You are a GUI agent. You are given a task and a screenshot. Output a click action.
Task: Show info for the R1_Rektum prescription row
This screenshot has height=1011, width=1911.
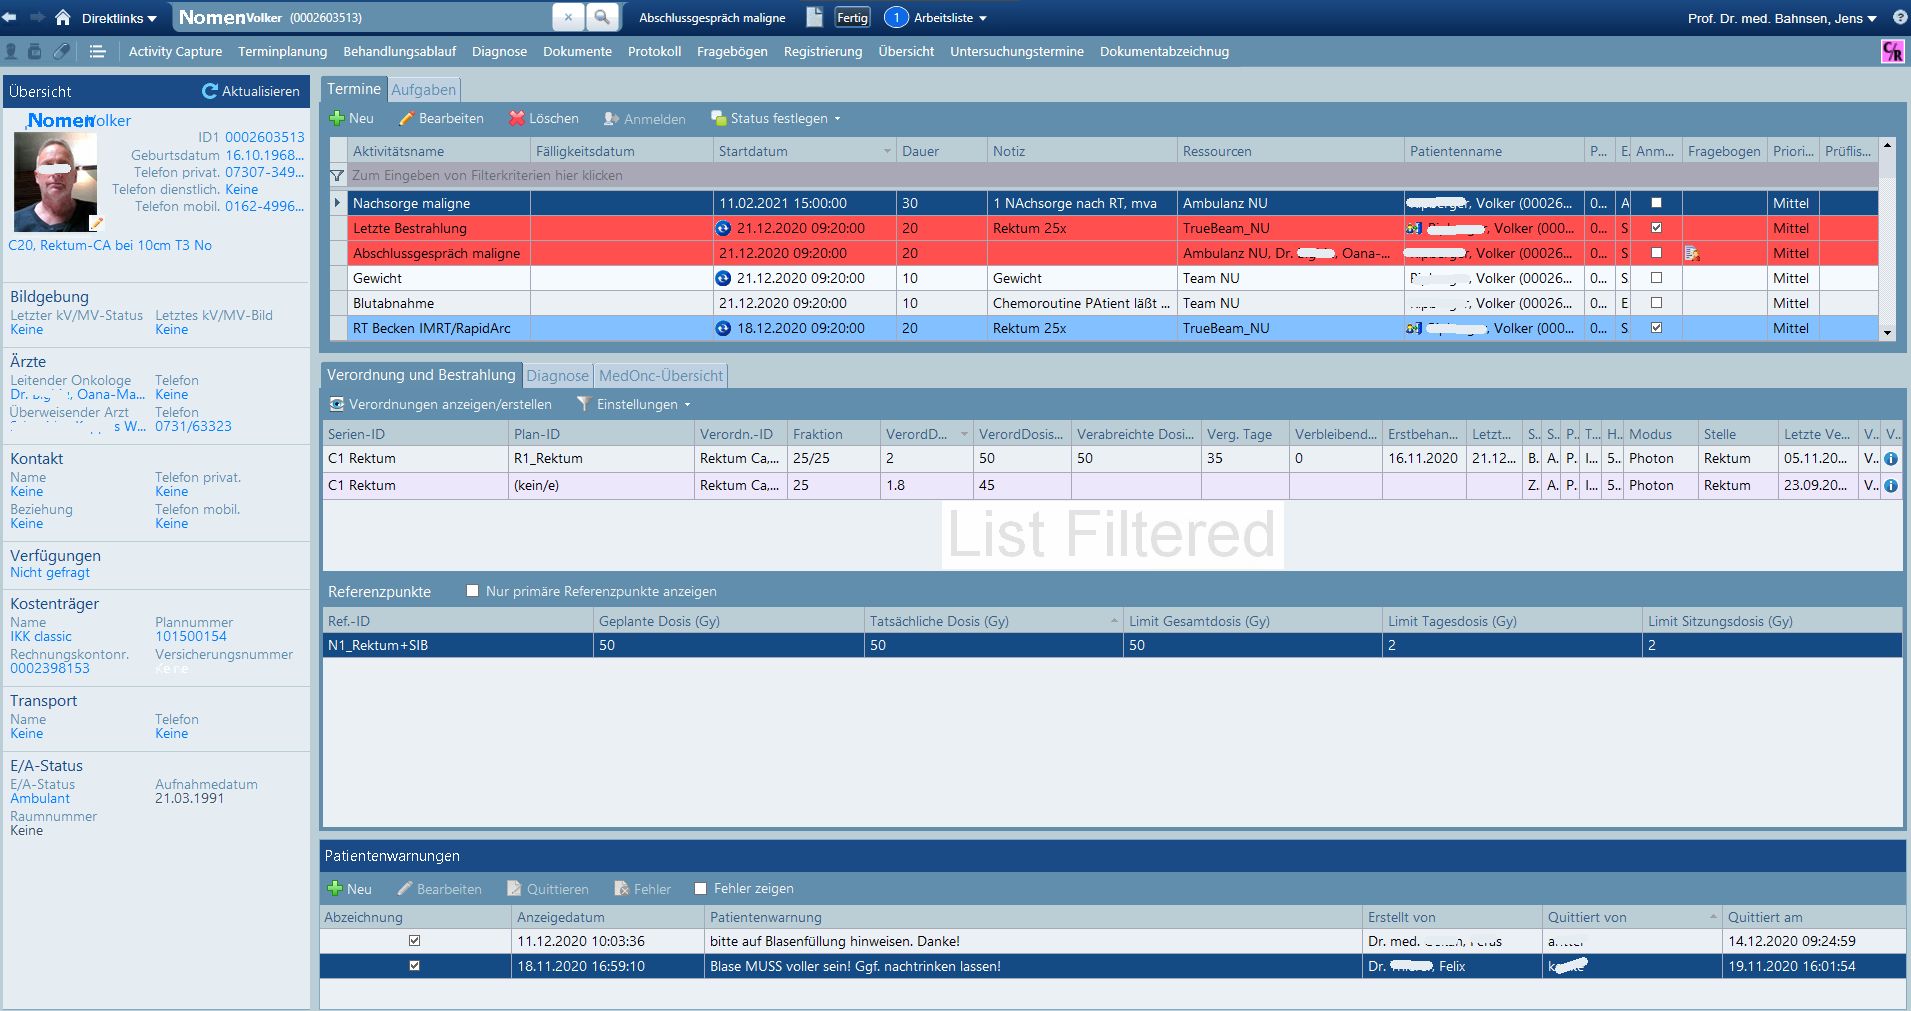(1891, 459)
